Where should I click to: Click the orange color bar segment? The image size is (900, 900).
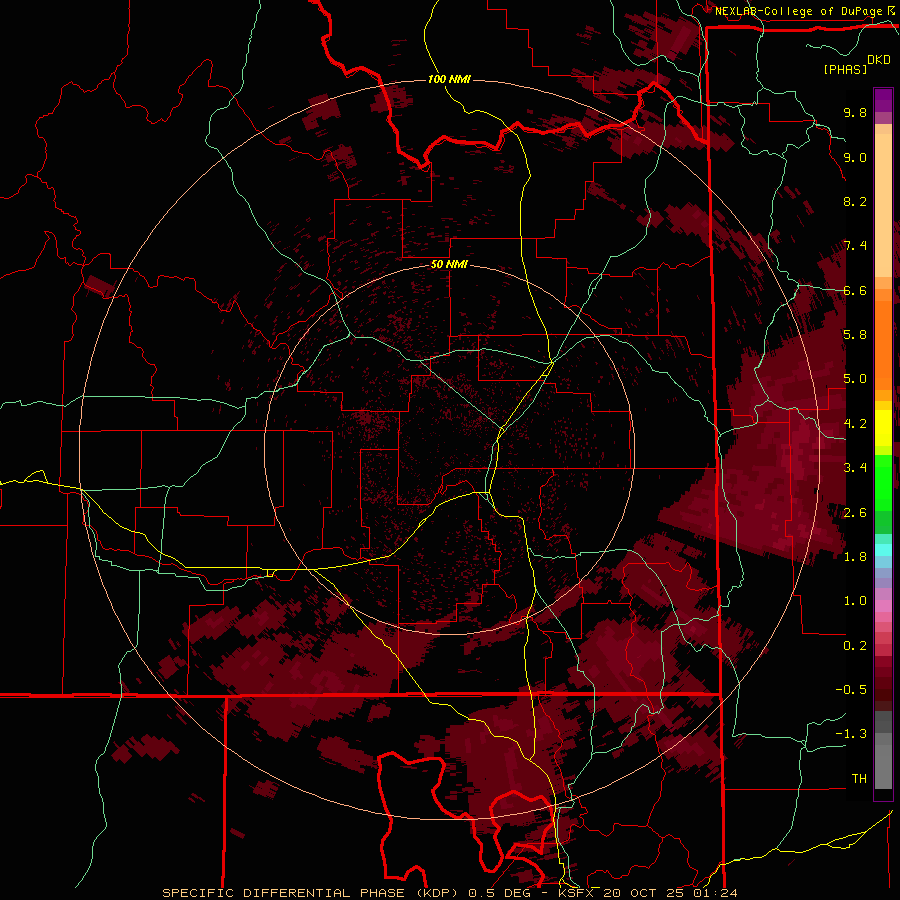click(883, 346)
